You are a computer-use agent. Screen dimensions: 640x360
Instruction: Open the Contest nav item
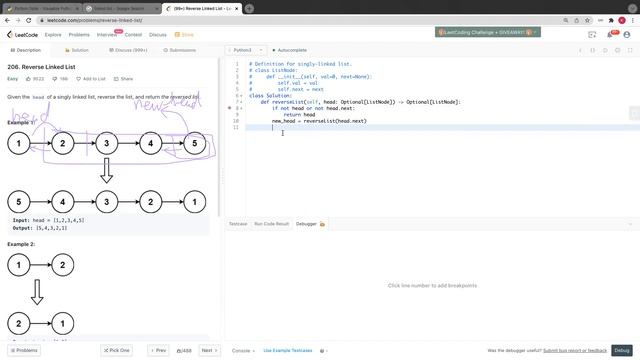pyautogui.click(x=133, y=35)
